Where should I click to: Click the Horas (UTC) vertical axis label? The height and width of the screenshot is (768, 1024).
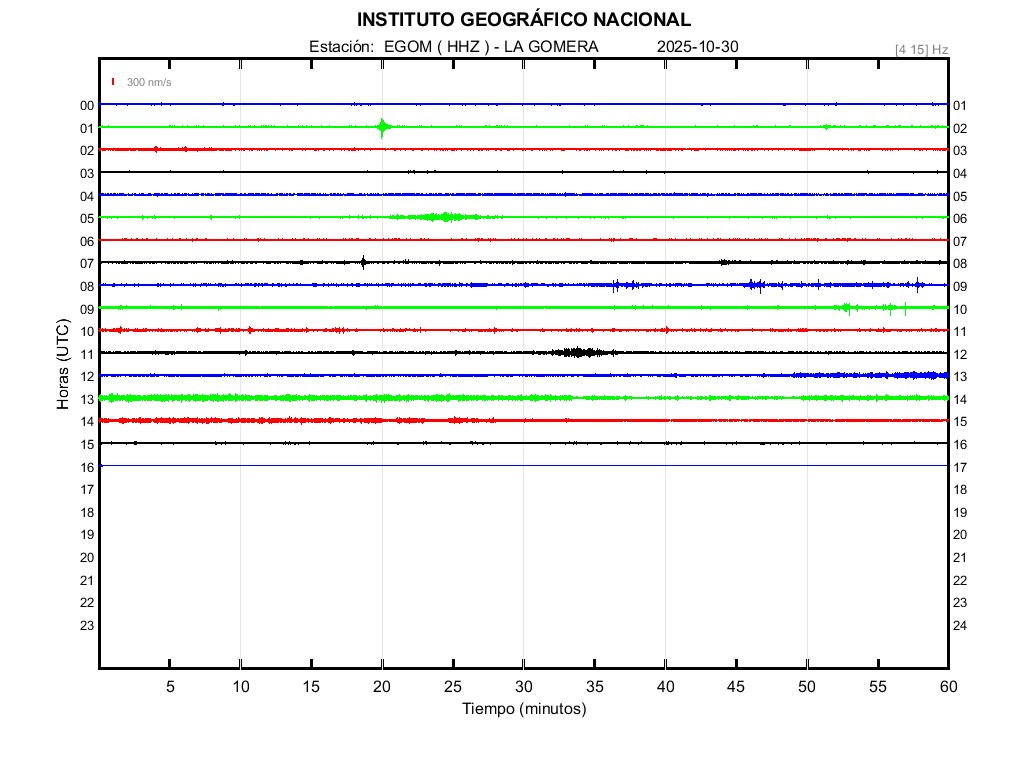coord(62,365)
